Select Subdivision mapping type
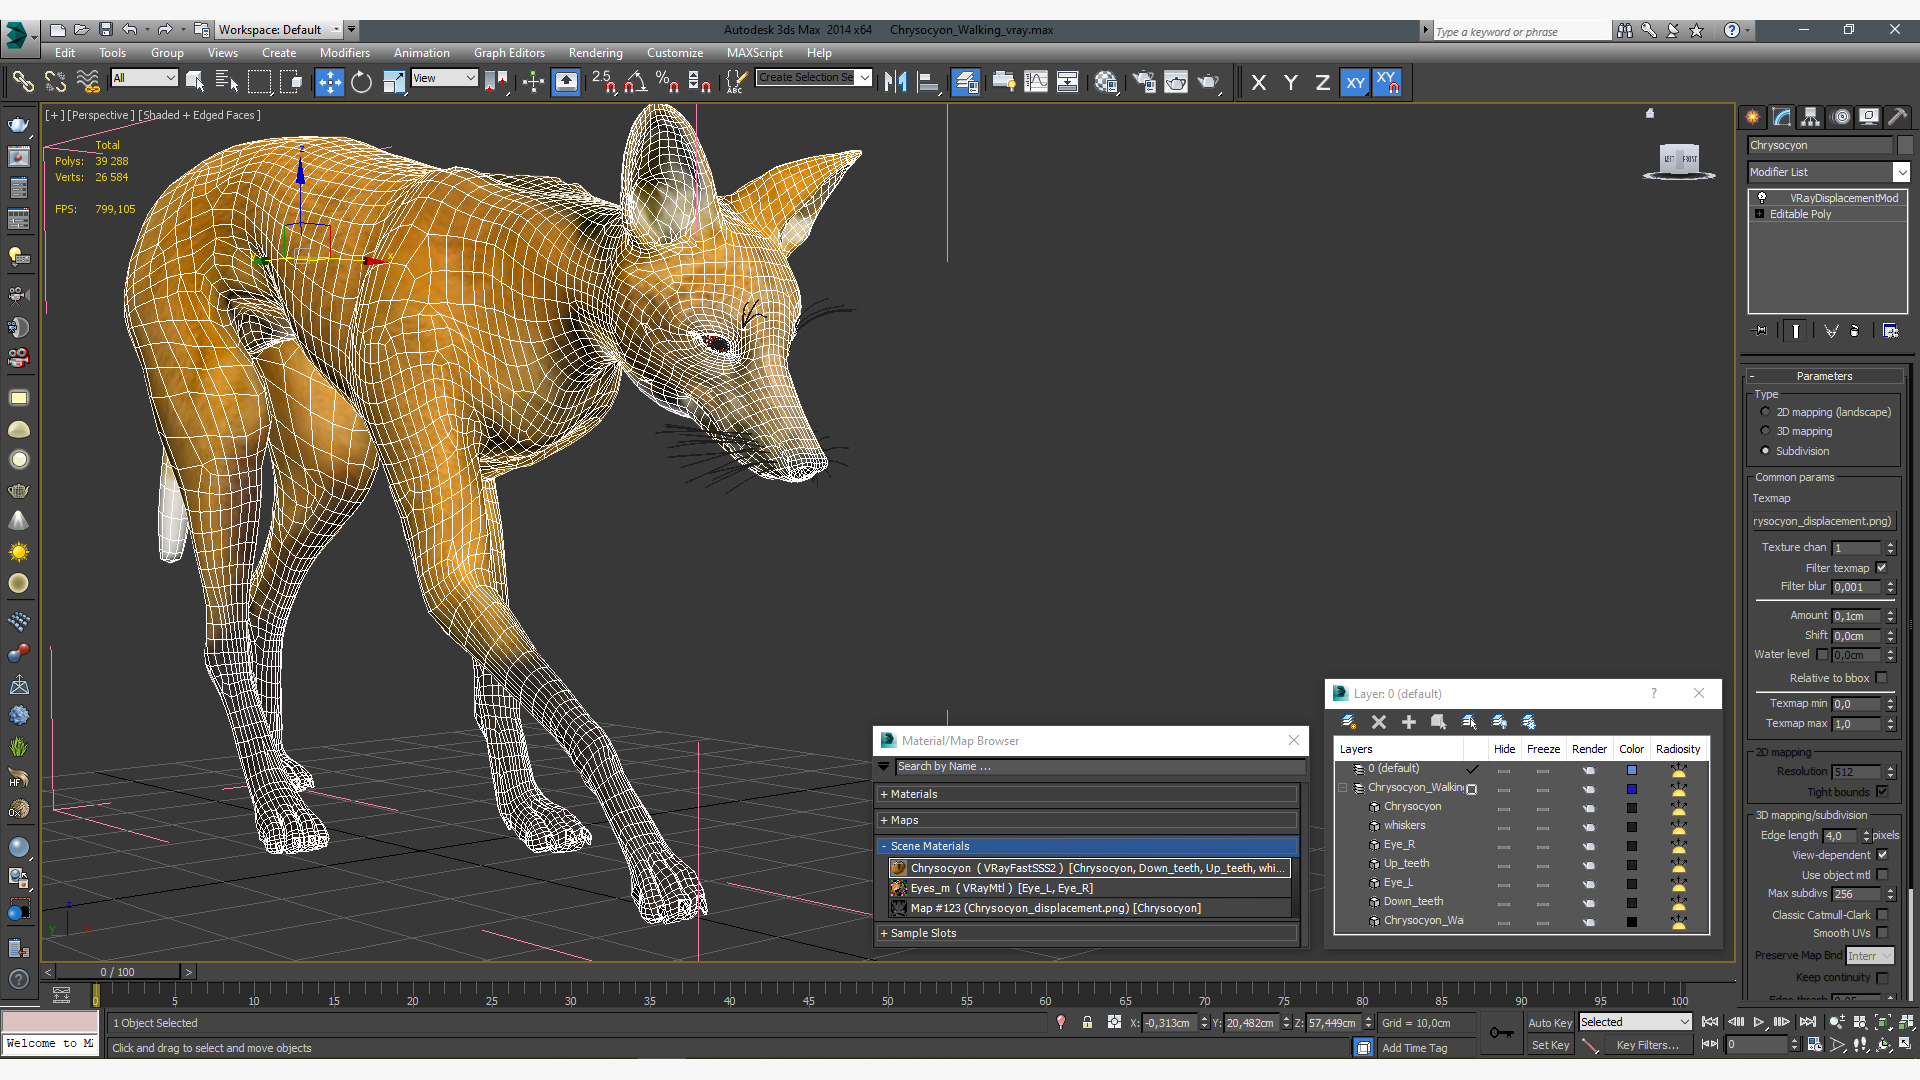Screen dimensions: 1920x1080 (1765, 451)
